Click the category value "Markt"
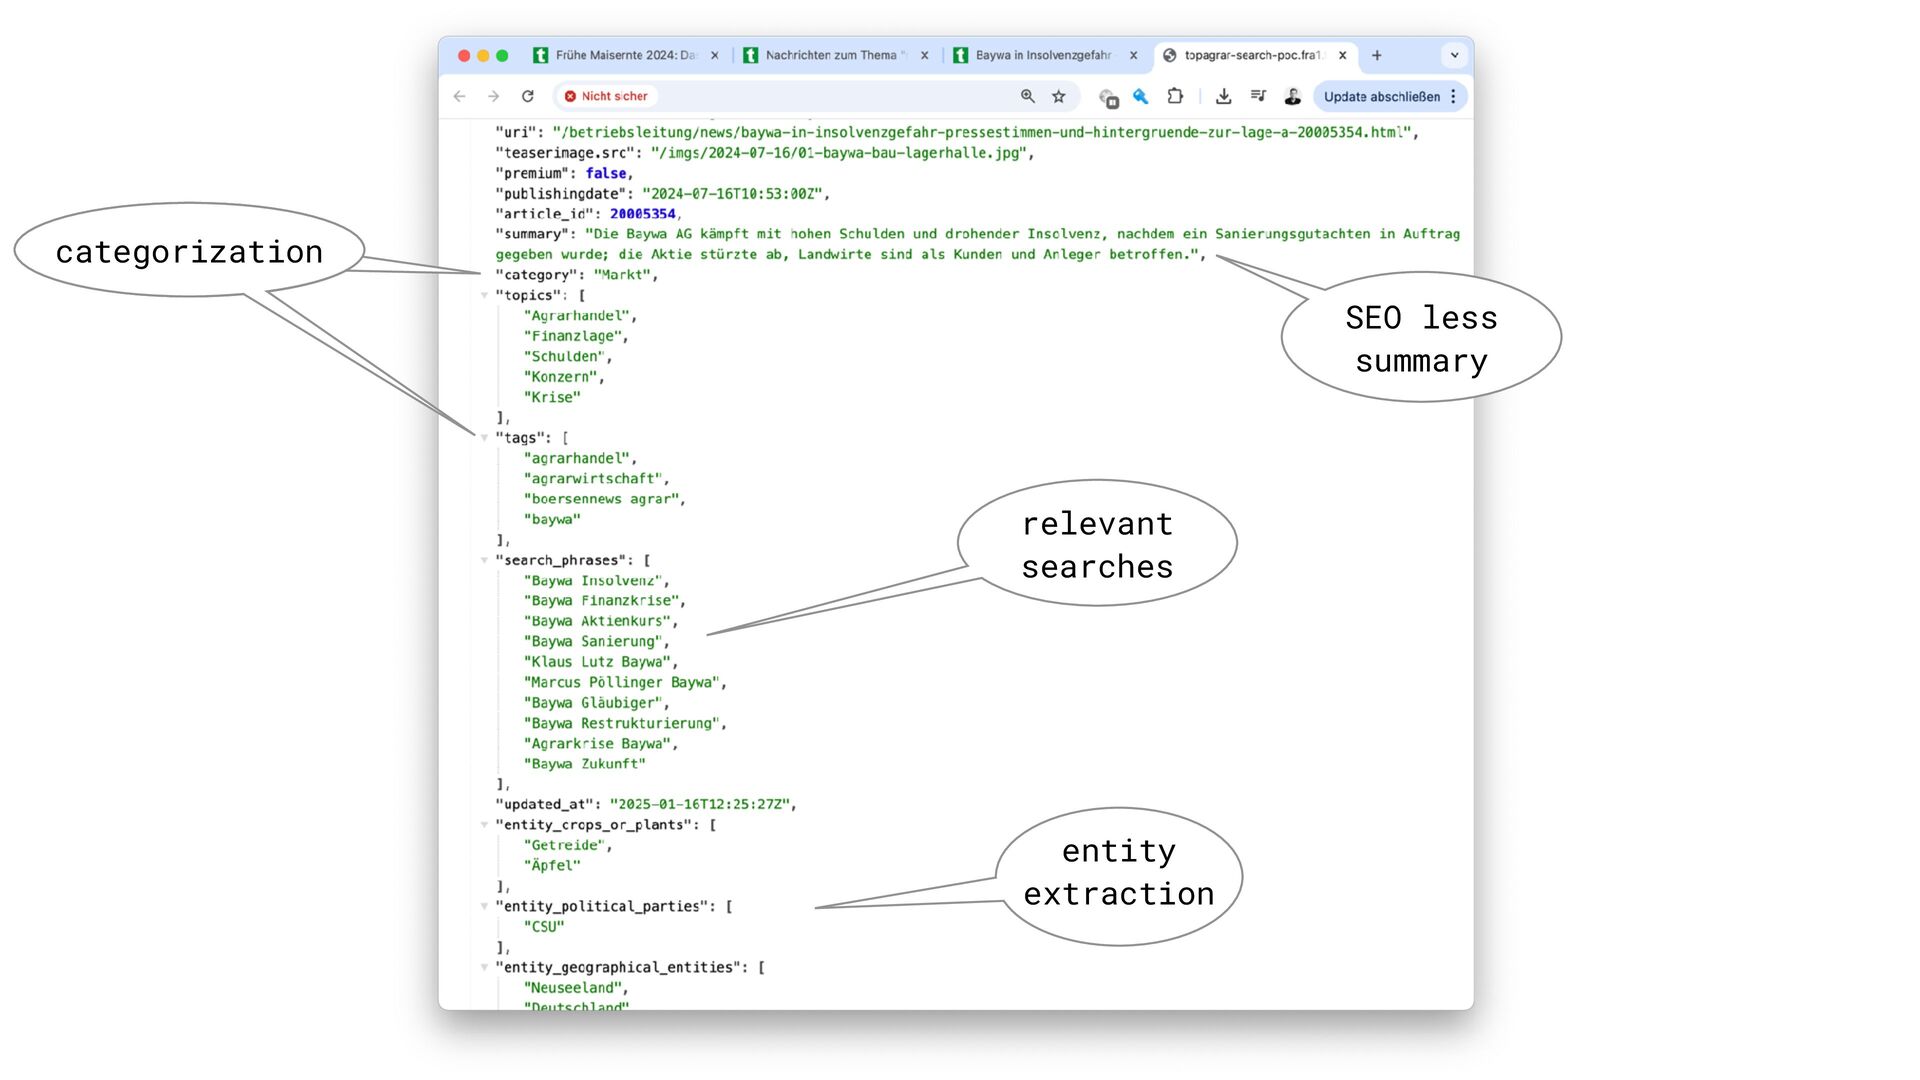This screenshot has width=1920, height=1080. (622, 275)
